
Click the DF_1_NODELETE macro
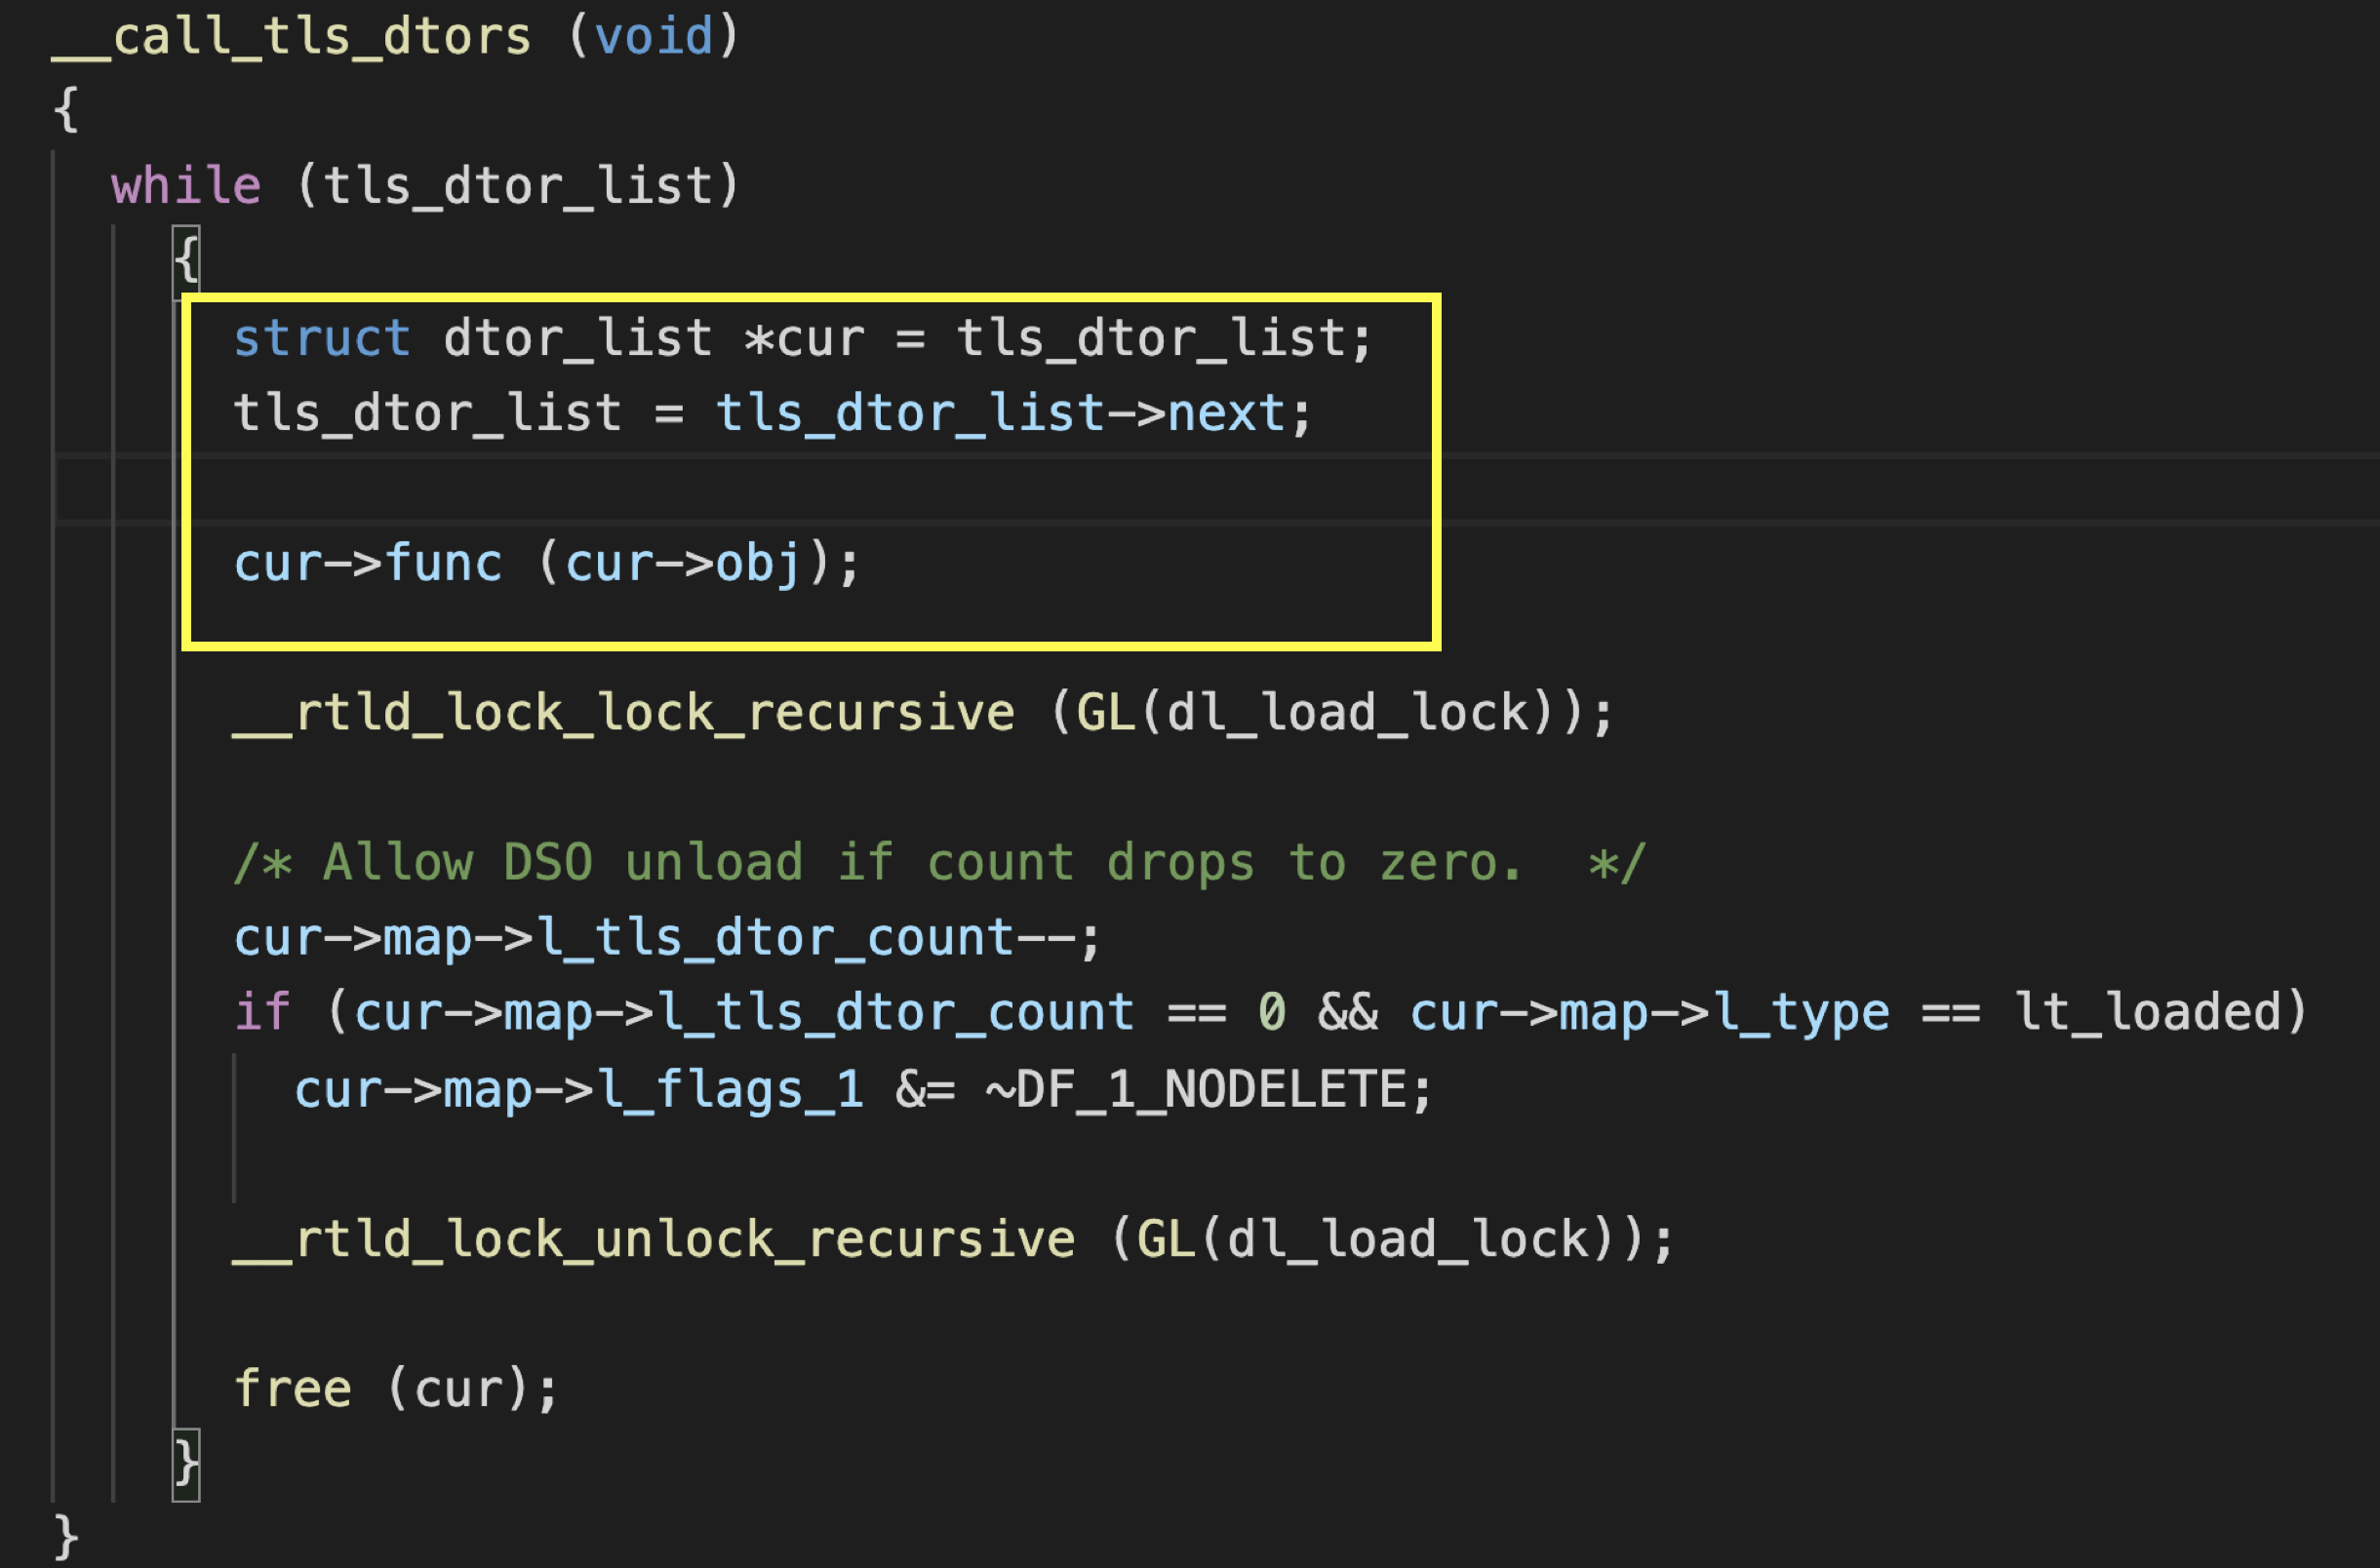point(1211,1089)
